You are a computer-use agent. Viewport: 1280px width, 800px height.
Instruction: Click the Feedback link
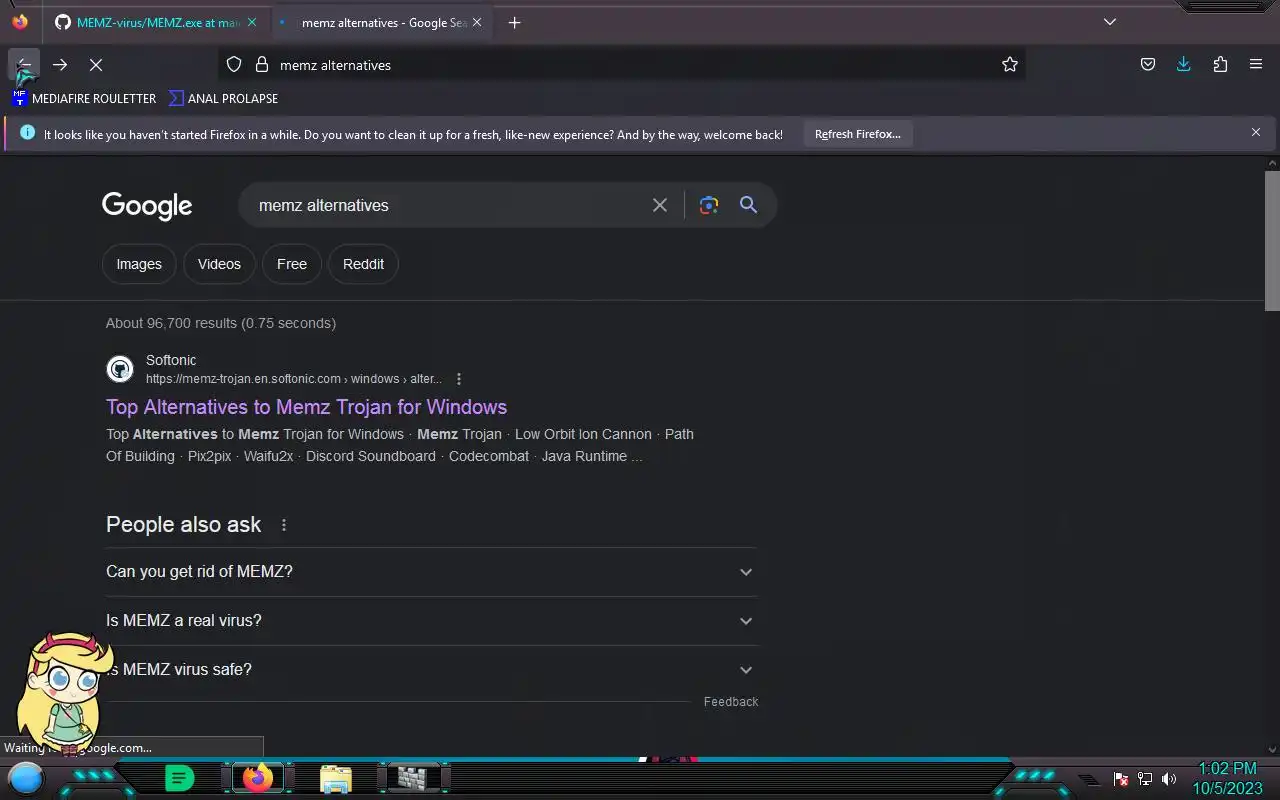731,702
